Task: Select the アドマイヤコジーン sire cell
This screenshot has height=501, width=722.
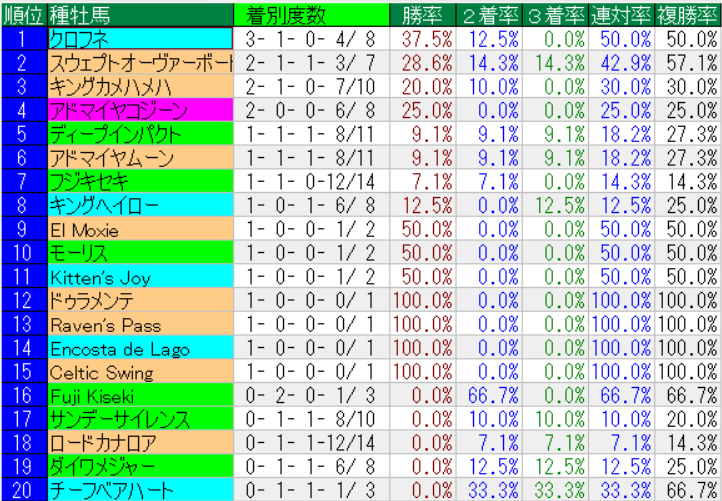Action: (140, 110)
